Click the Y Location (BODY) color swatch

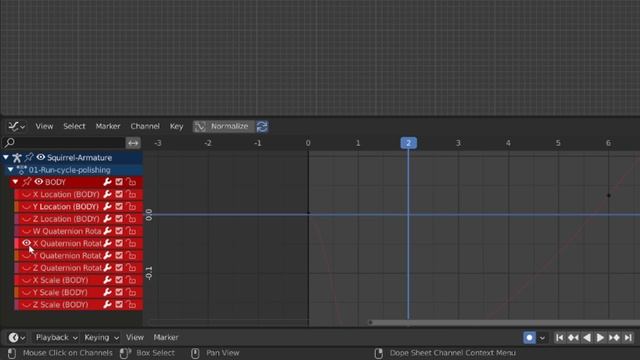coord(16,206)
